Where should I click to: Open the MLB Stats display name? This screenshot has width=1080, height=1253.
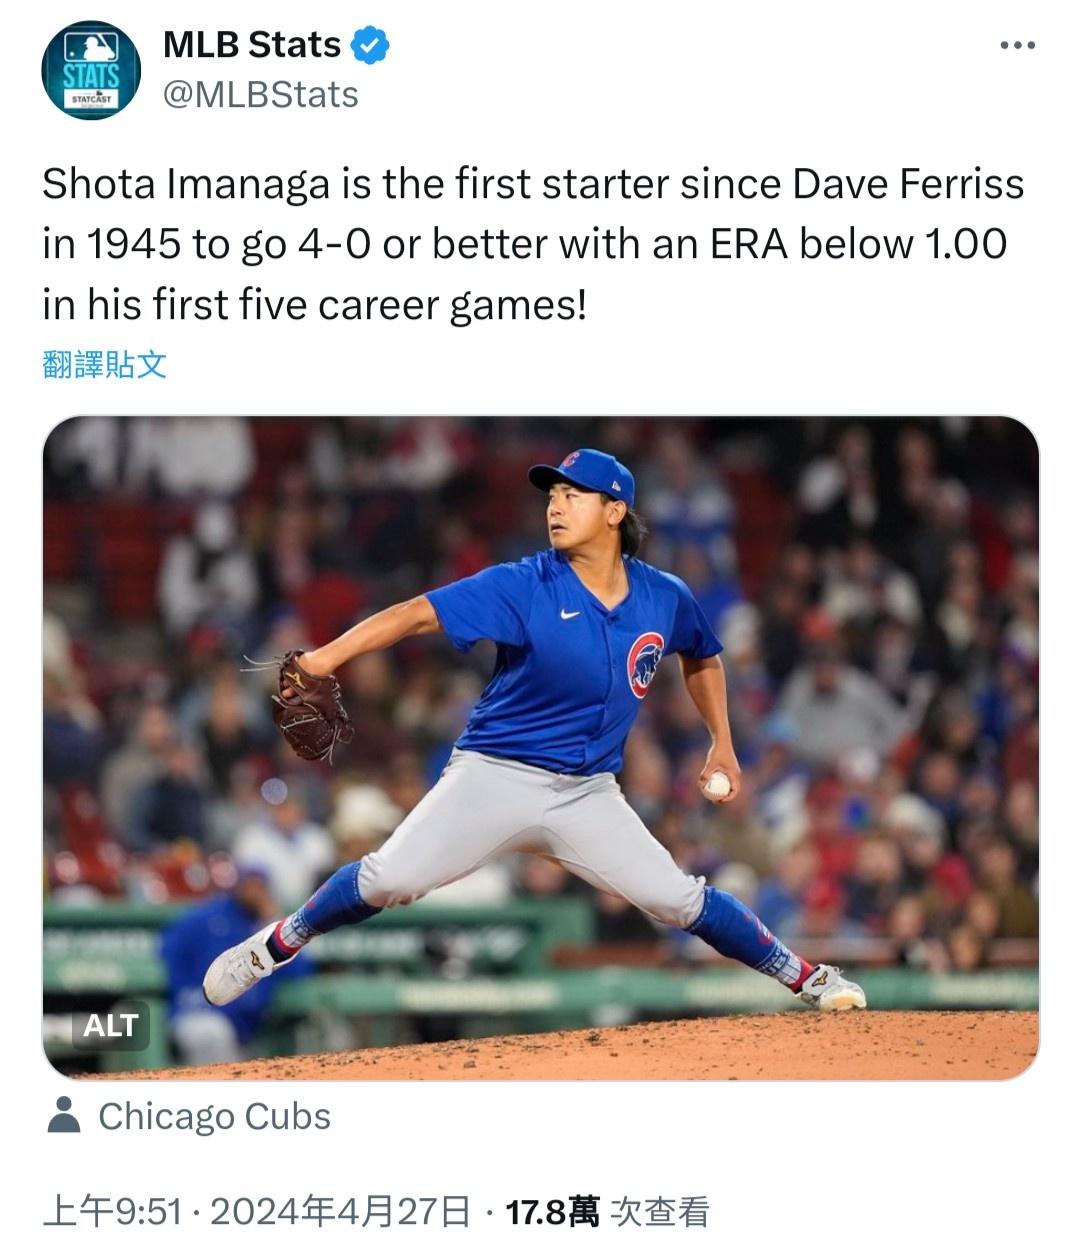[251, 45]
